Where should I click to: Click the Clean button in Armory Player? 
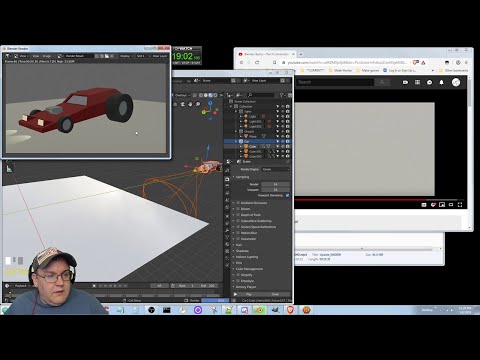[276, 294]
